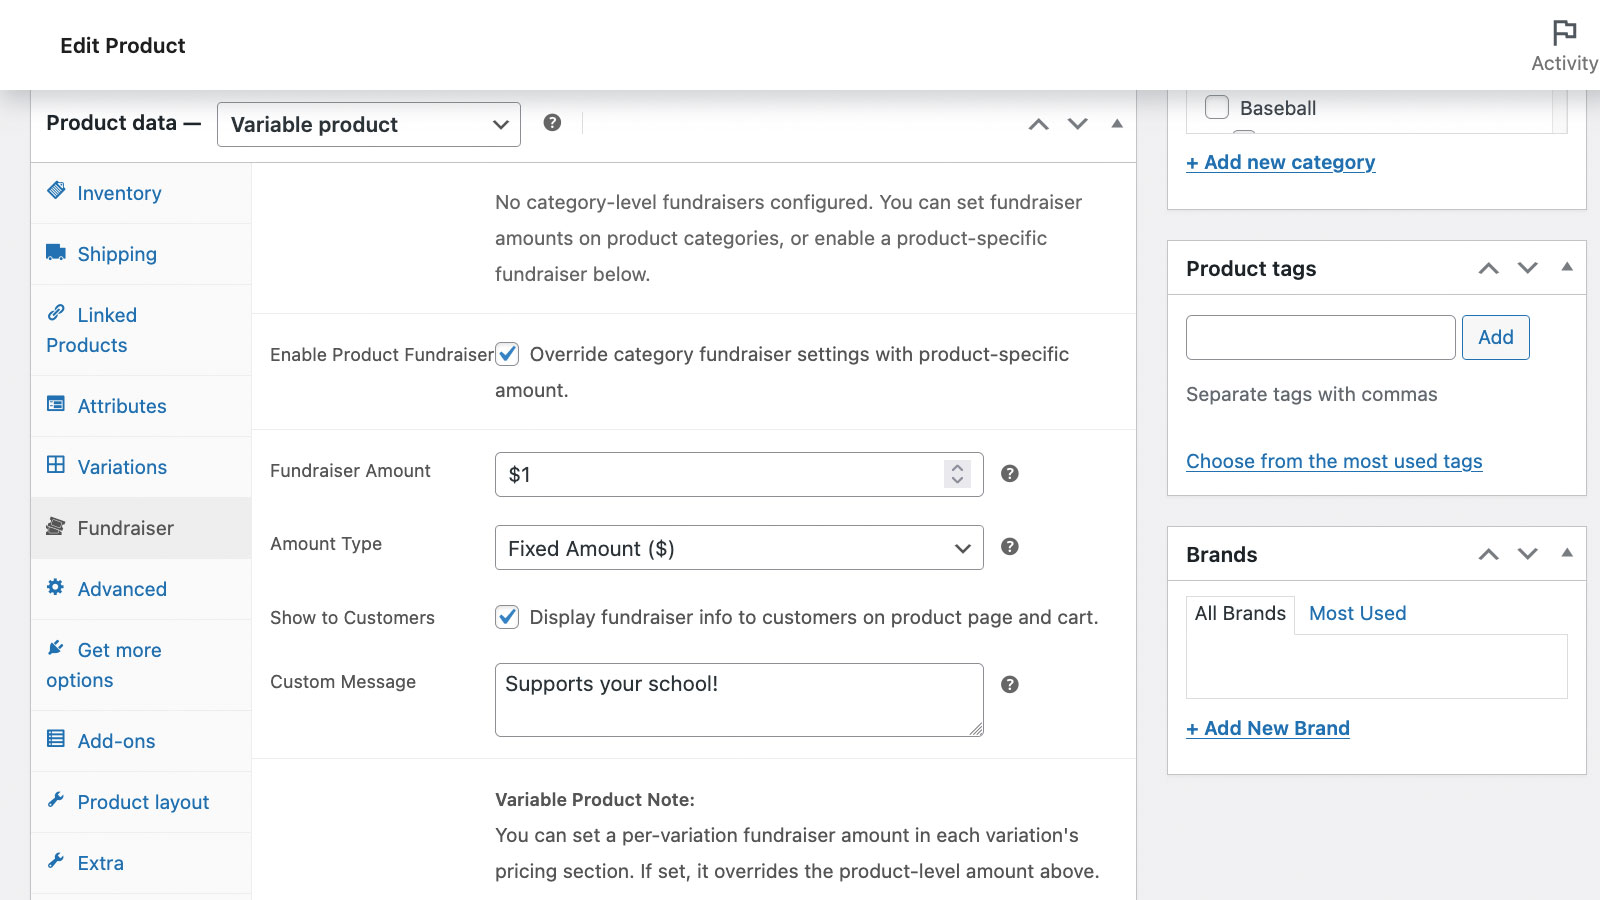This screenshot has height=900, width=1600.
Task: Uncheck Enable Product Fundraiser override
Action: pyautogui.click(x=507, y=354)
